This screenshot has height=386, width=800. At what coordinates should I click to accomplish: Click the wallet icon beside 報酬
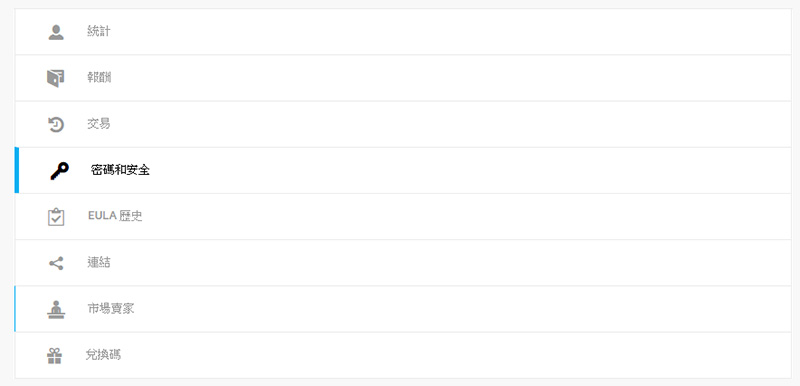(56, 79)
